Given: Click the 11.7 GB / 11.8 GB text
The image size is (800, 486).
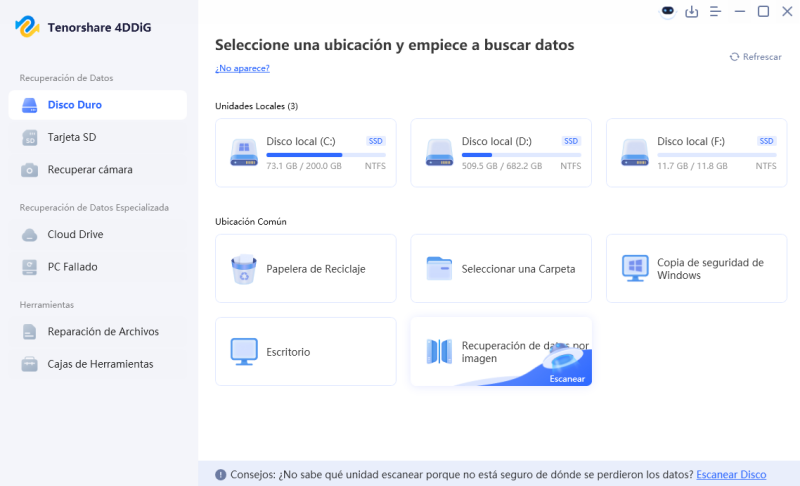Looking at the screenshot, I should pyautogui.click(x=692, y=166).
